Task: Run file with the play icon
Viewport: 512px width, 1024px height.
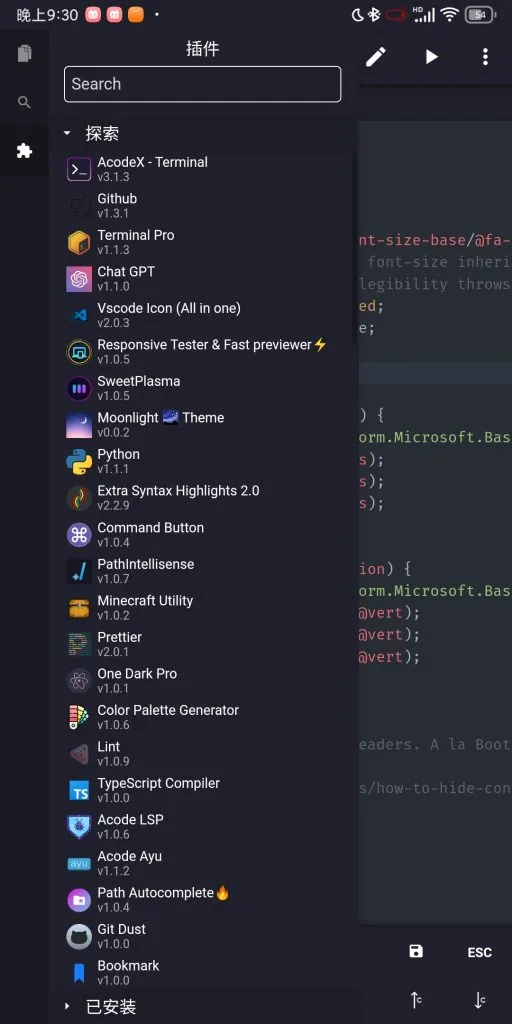Action: click(431, 57)
